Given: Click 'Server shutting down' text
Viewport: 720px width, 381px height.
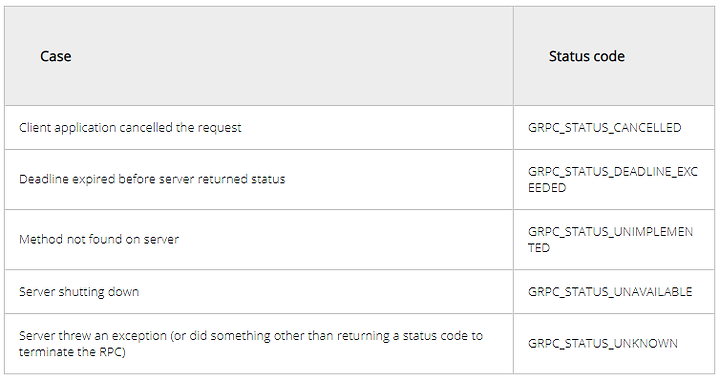Looking at the screenshot, I should tap(79, 292).
